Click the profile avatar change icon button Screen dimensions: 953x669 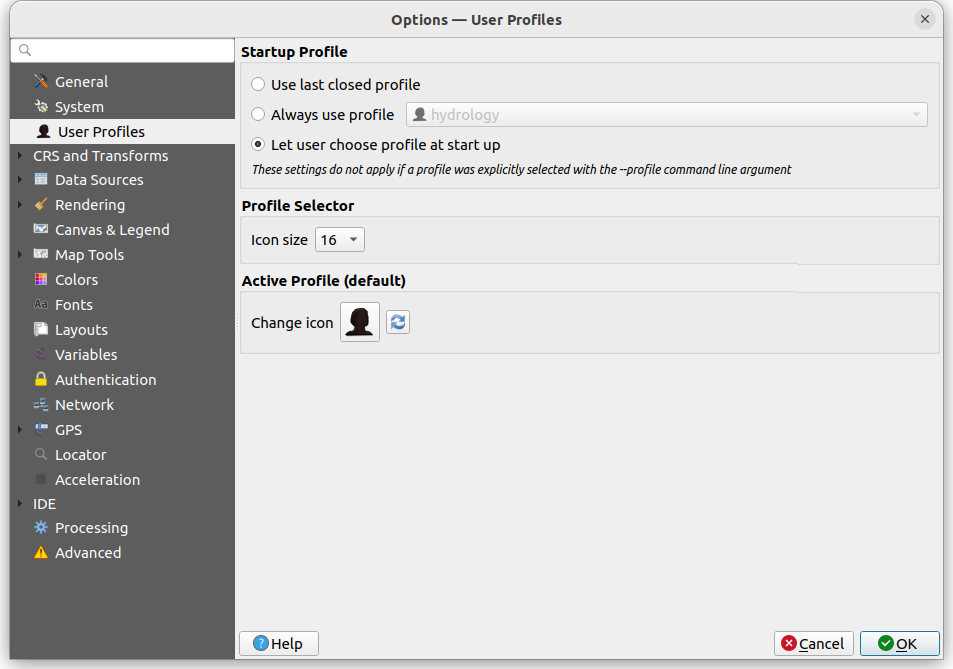coord(360,322)
